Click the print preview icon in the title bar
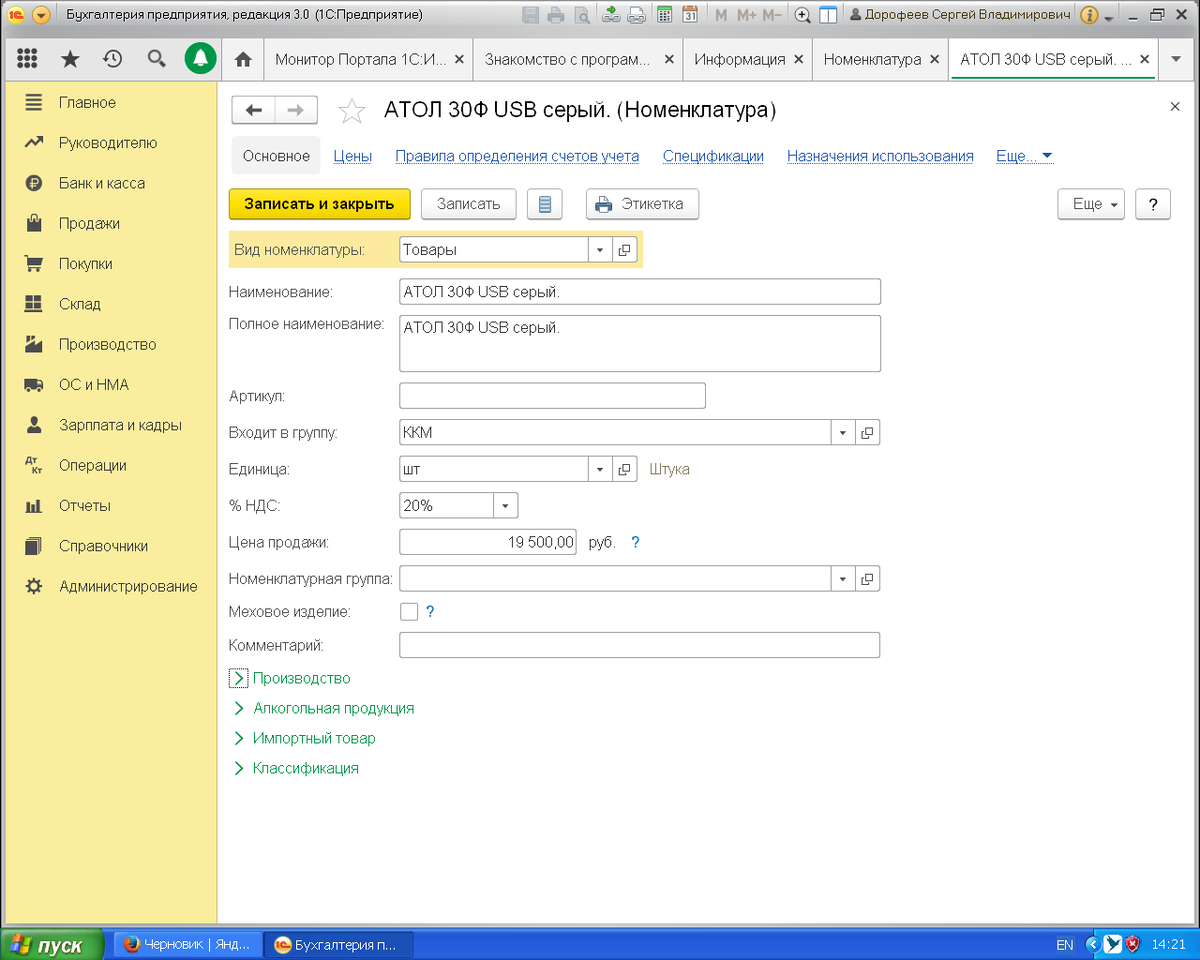Screen dimensions: 1200x960 pyautogui.click(x=581, y=16)
